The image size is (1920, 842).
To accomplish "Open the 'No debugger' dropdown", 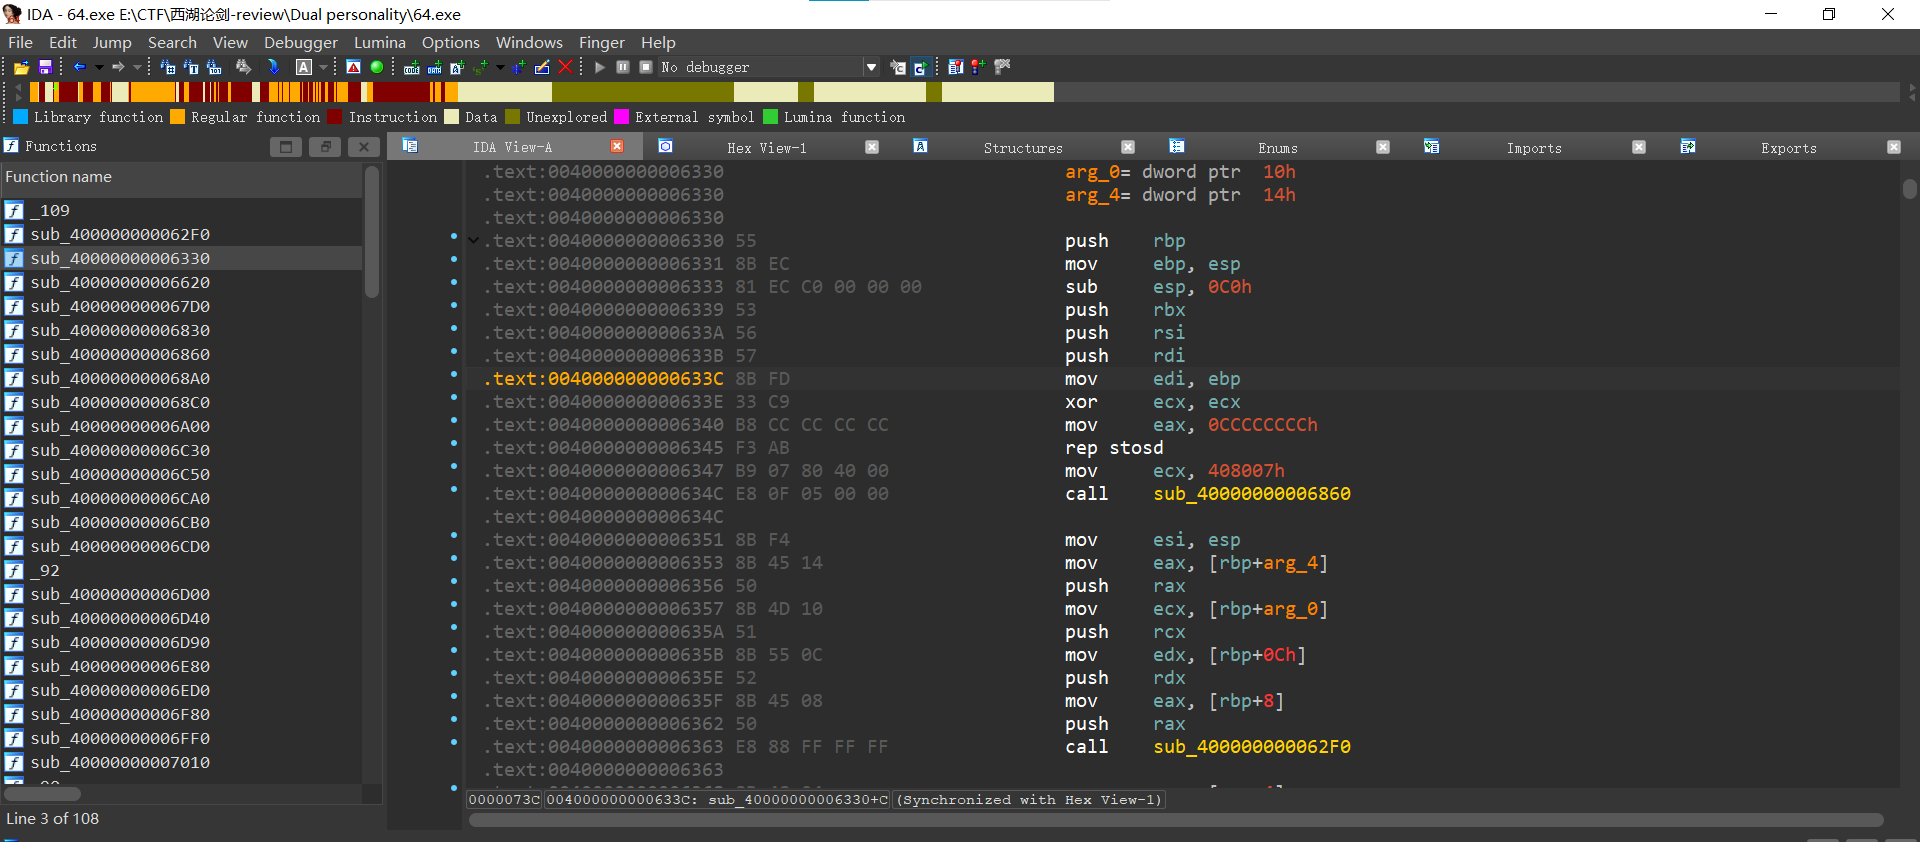I will tap(871, 67).
